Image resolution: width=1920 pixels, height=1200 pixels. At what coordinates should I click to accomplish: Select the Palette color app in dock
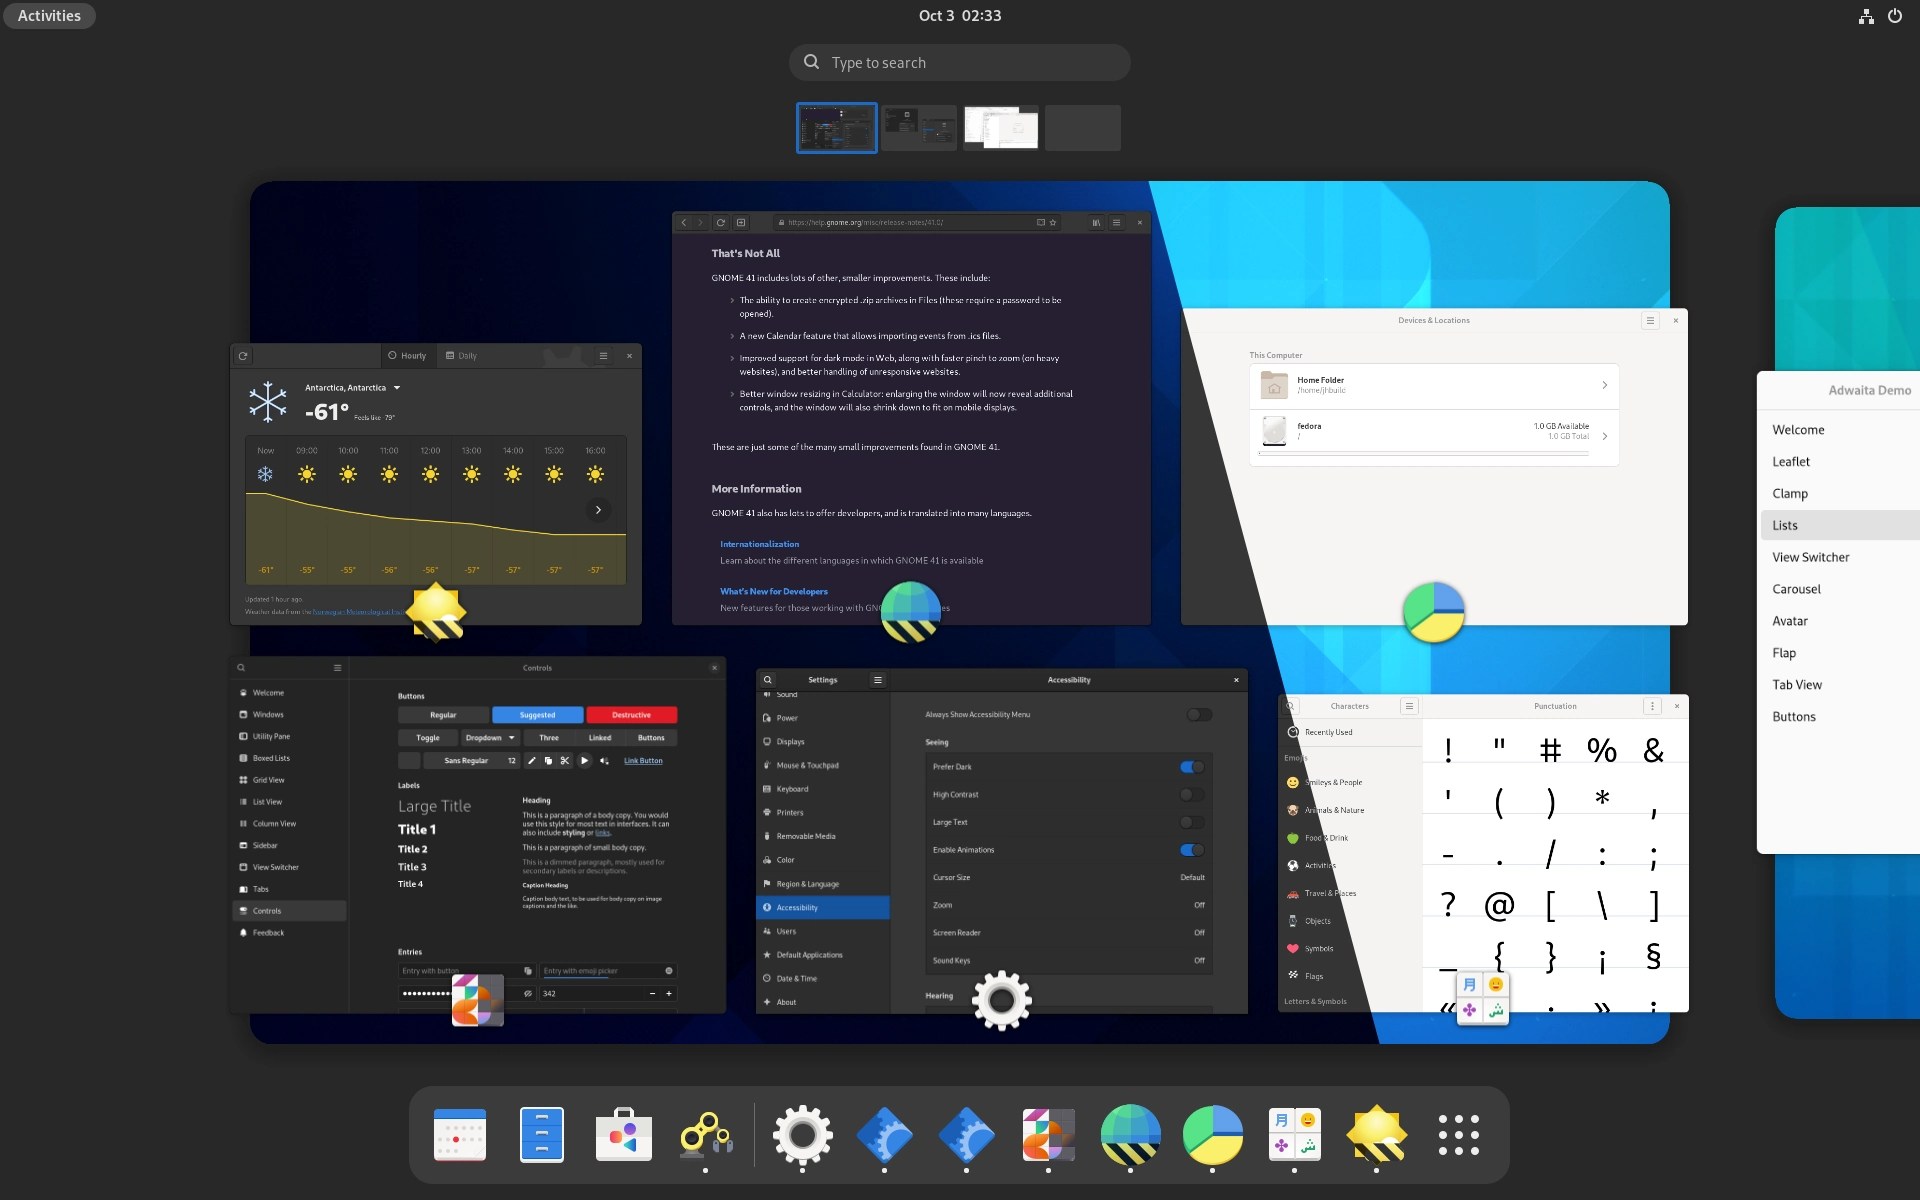[x=1045, y=1134]
